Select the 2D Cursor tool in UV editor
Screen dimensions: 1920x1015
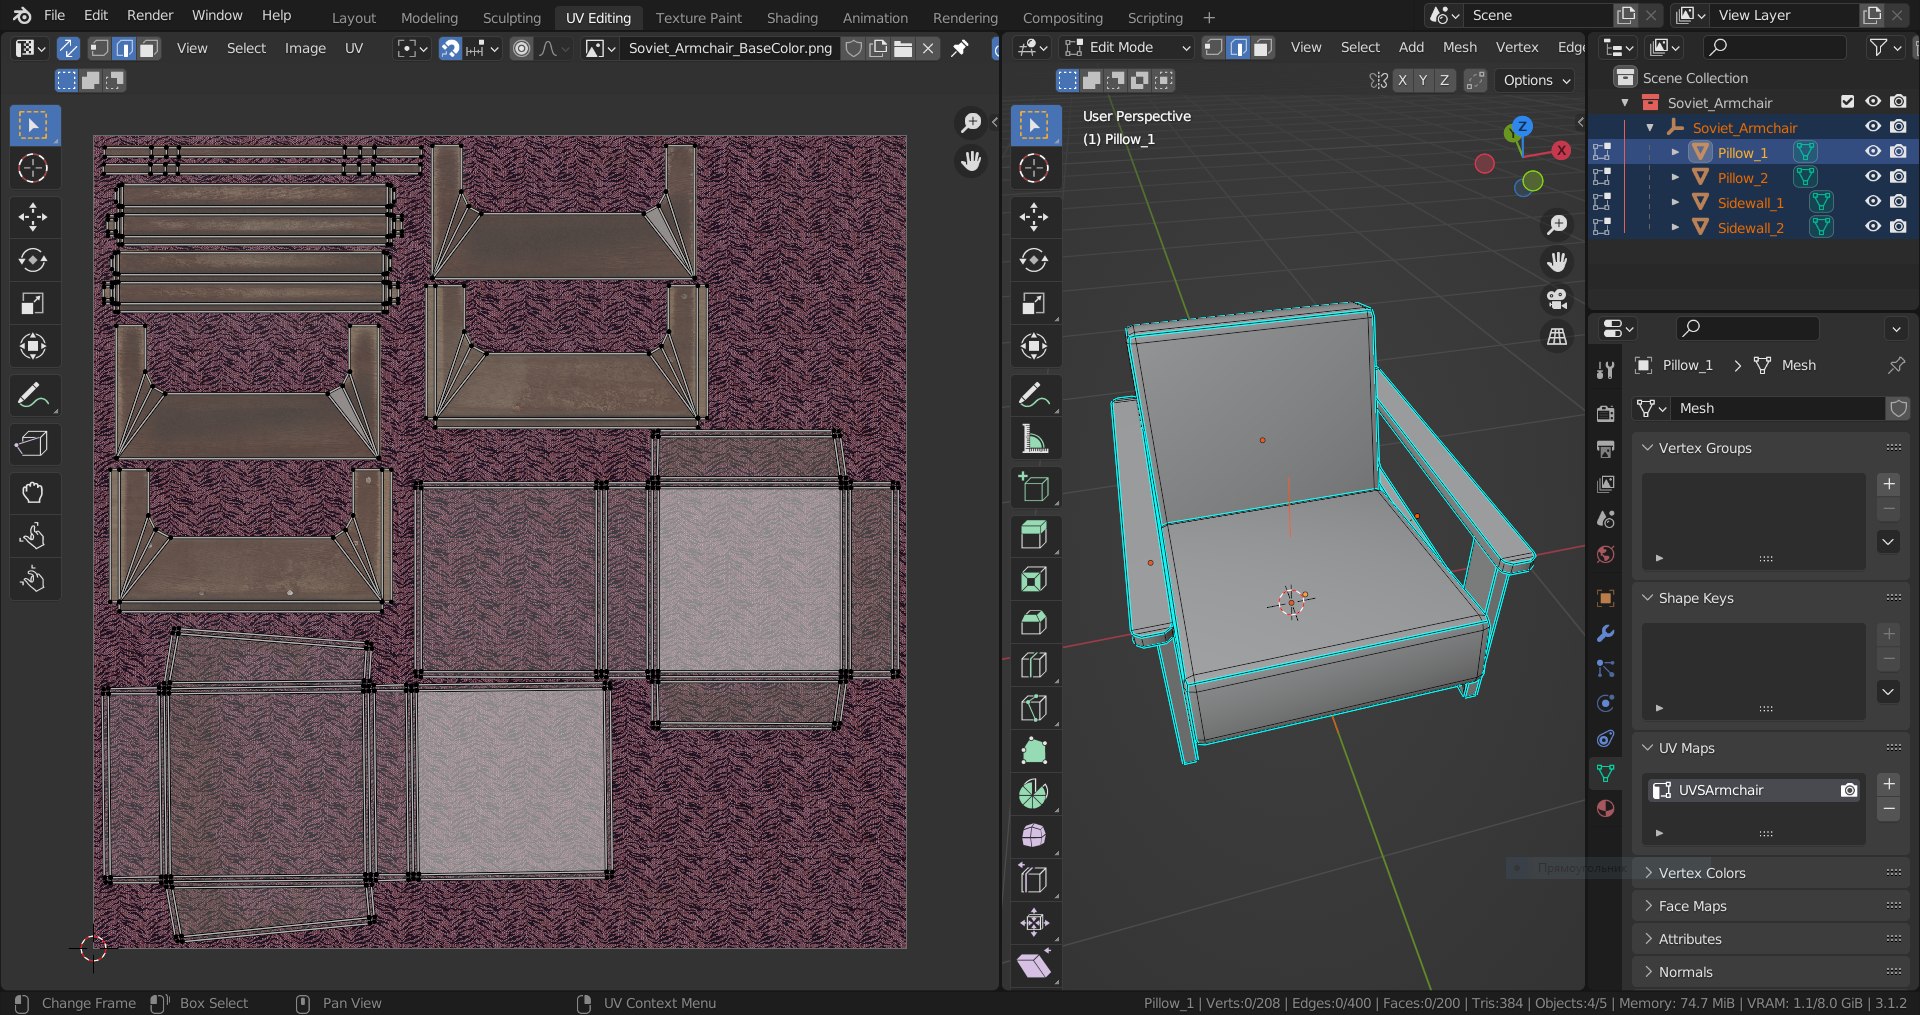[33, 168]
